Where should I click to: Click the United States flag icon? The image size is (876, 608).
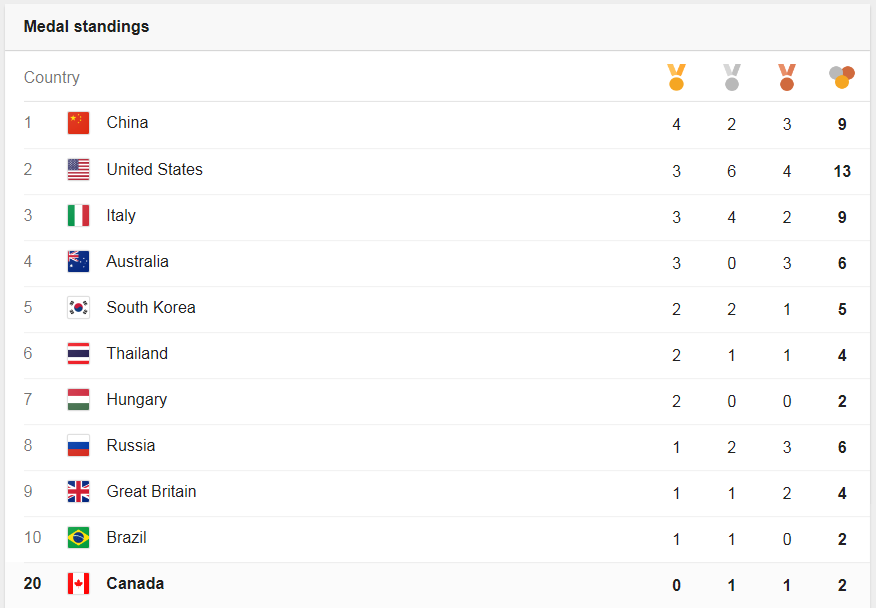click(78, 169)
